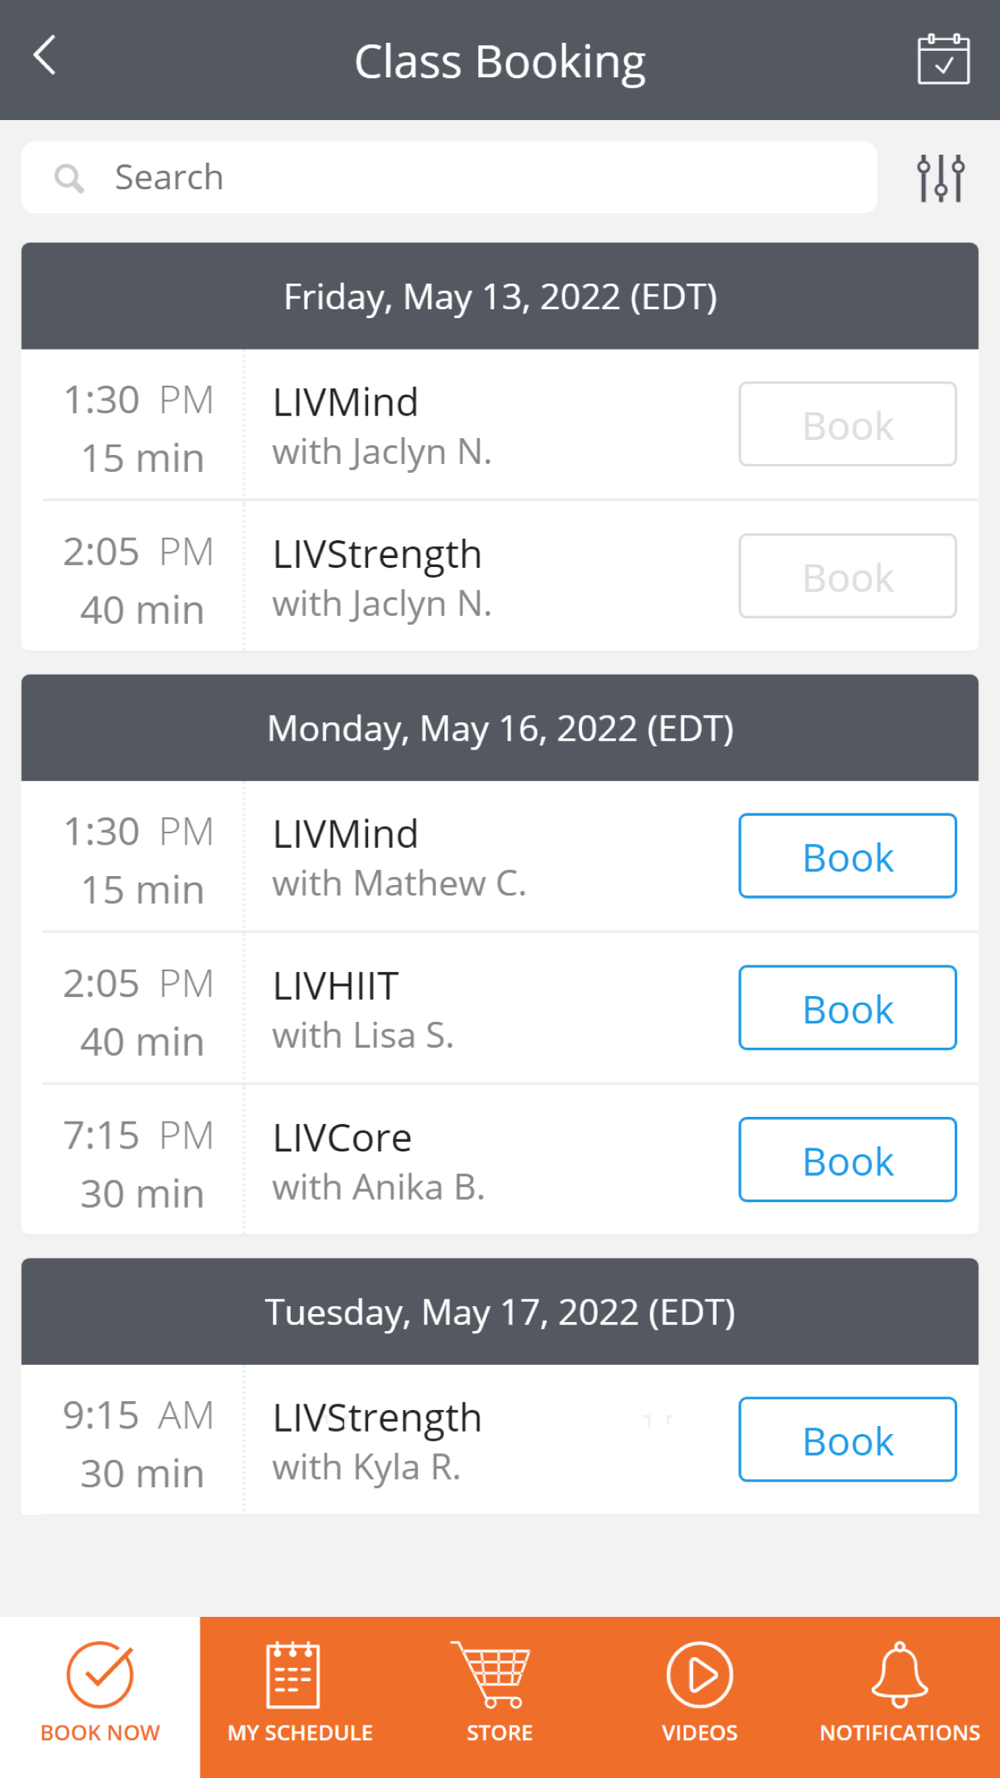The width and height of the screenshot is (1000, 1778).
Task: Open LIVCore class details row
Action: pyautogui.click(x=500, y=1160)
